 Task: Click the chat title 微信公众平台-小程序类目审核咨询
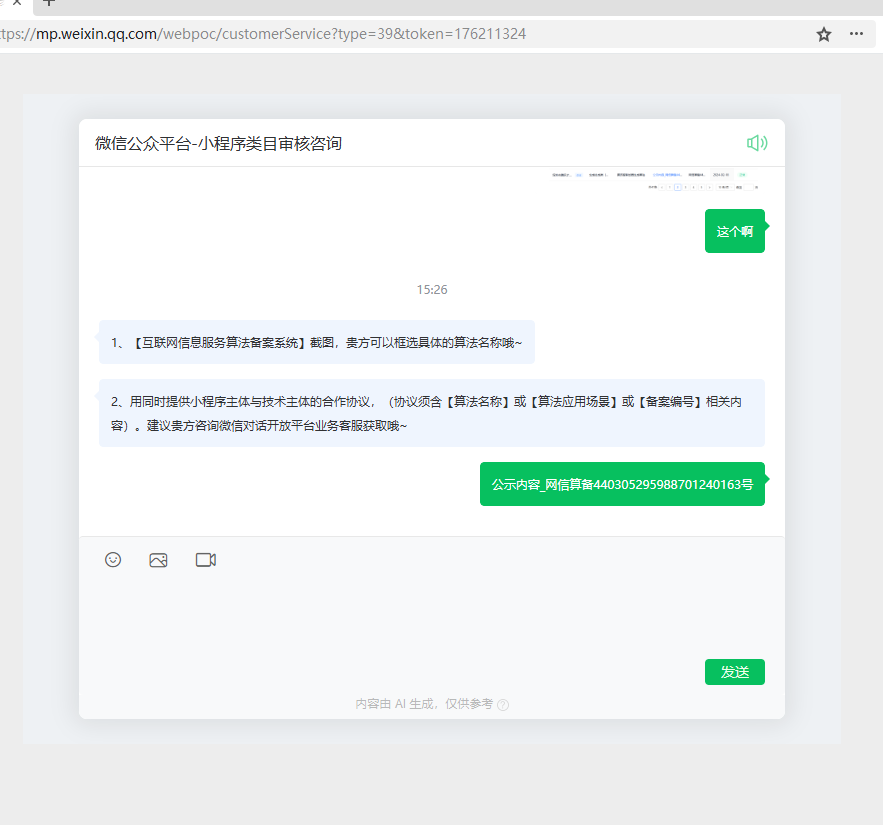[218, 144]
